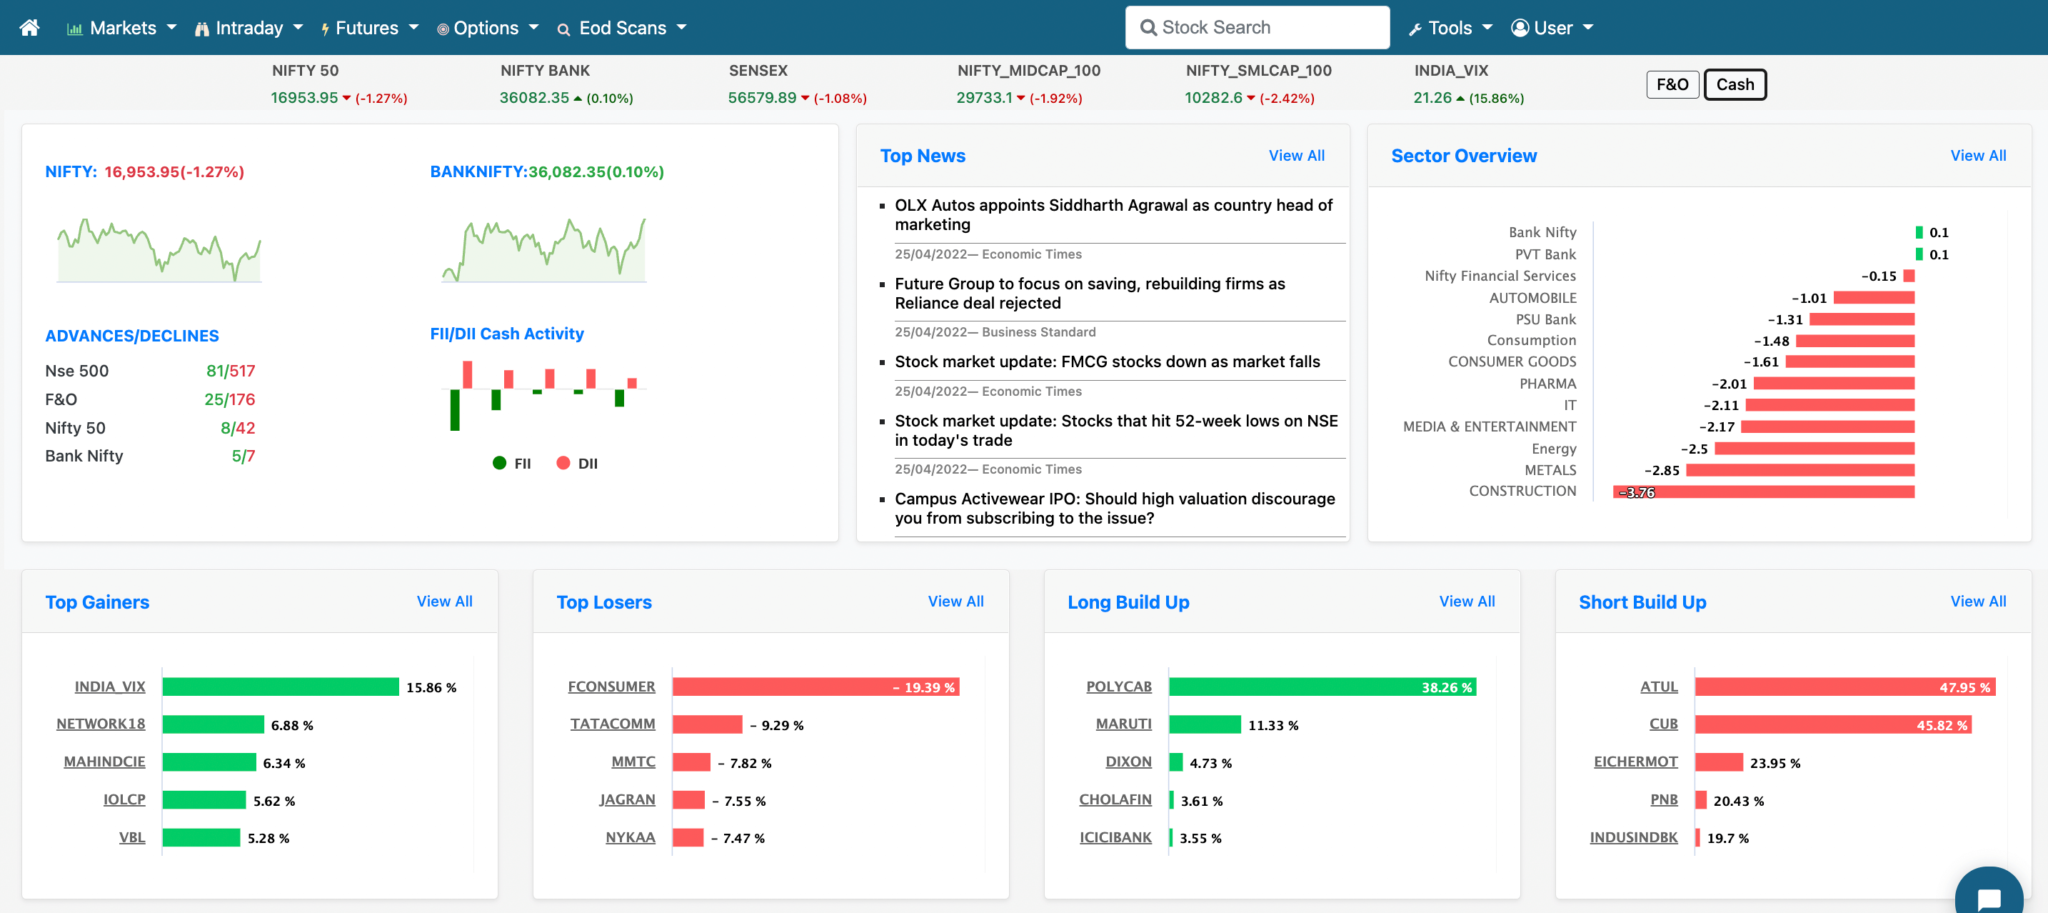Screen dimensions: 2048x913
Task: Click inside the Stock Search field
Action: (1256, 27)
